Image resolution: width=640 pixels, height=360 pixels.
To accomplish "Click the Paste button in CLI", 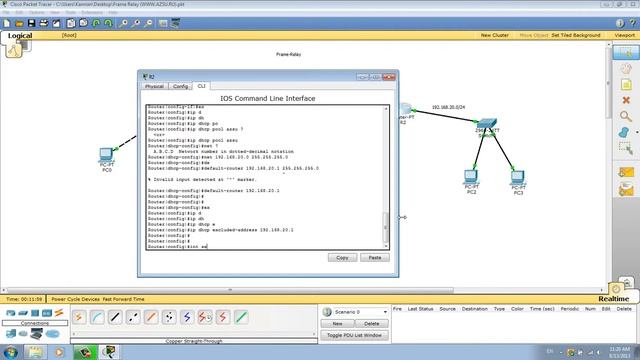I will [x=375, y=258].
